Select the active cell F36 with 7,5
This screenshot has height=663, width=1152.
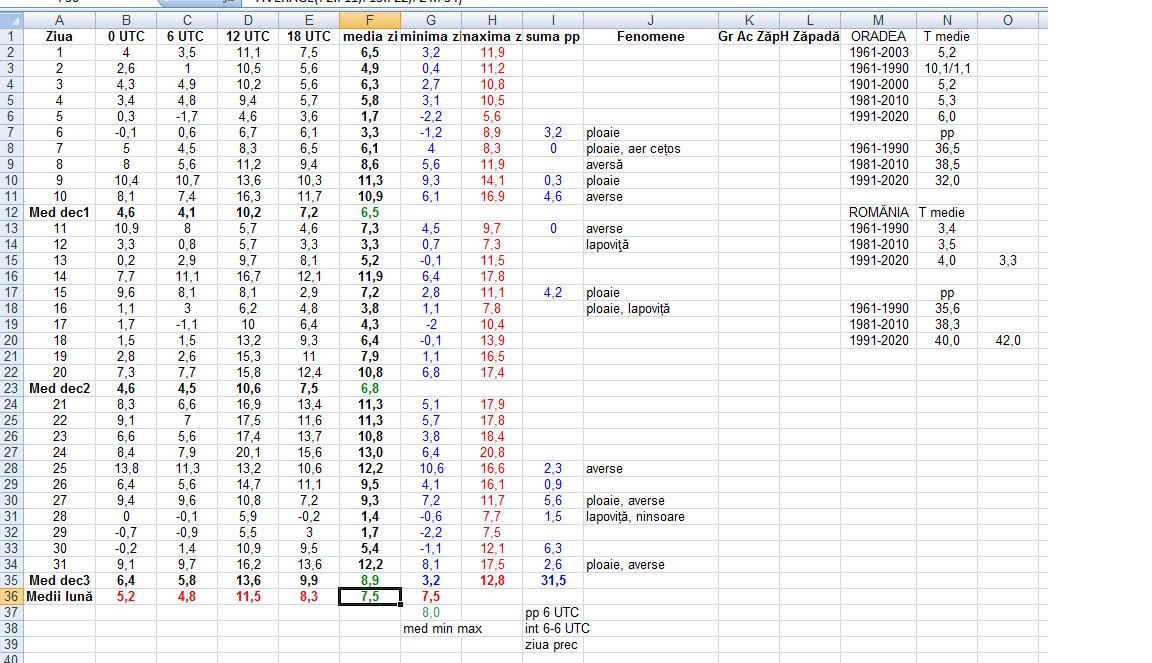point(370,596)
